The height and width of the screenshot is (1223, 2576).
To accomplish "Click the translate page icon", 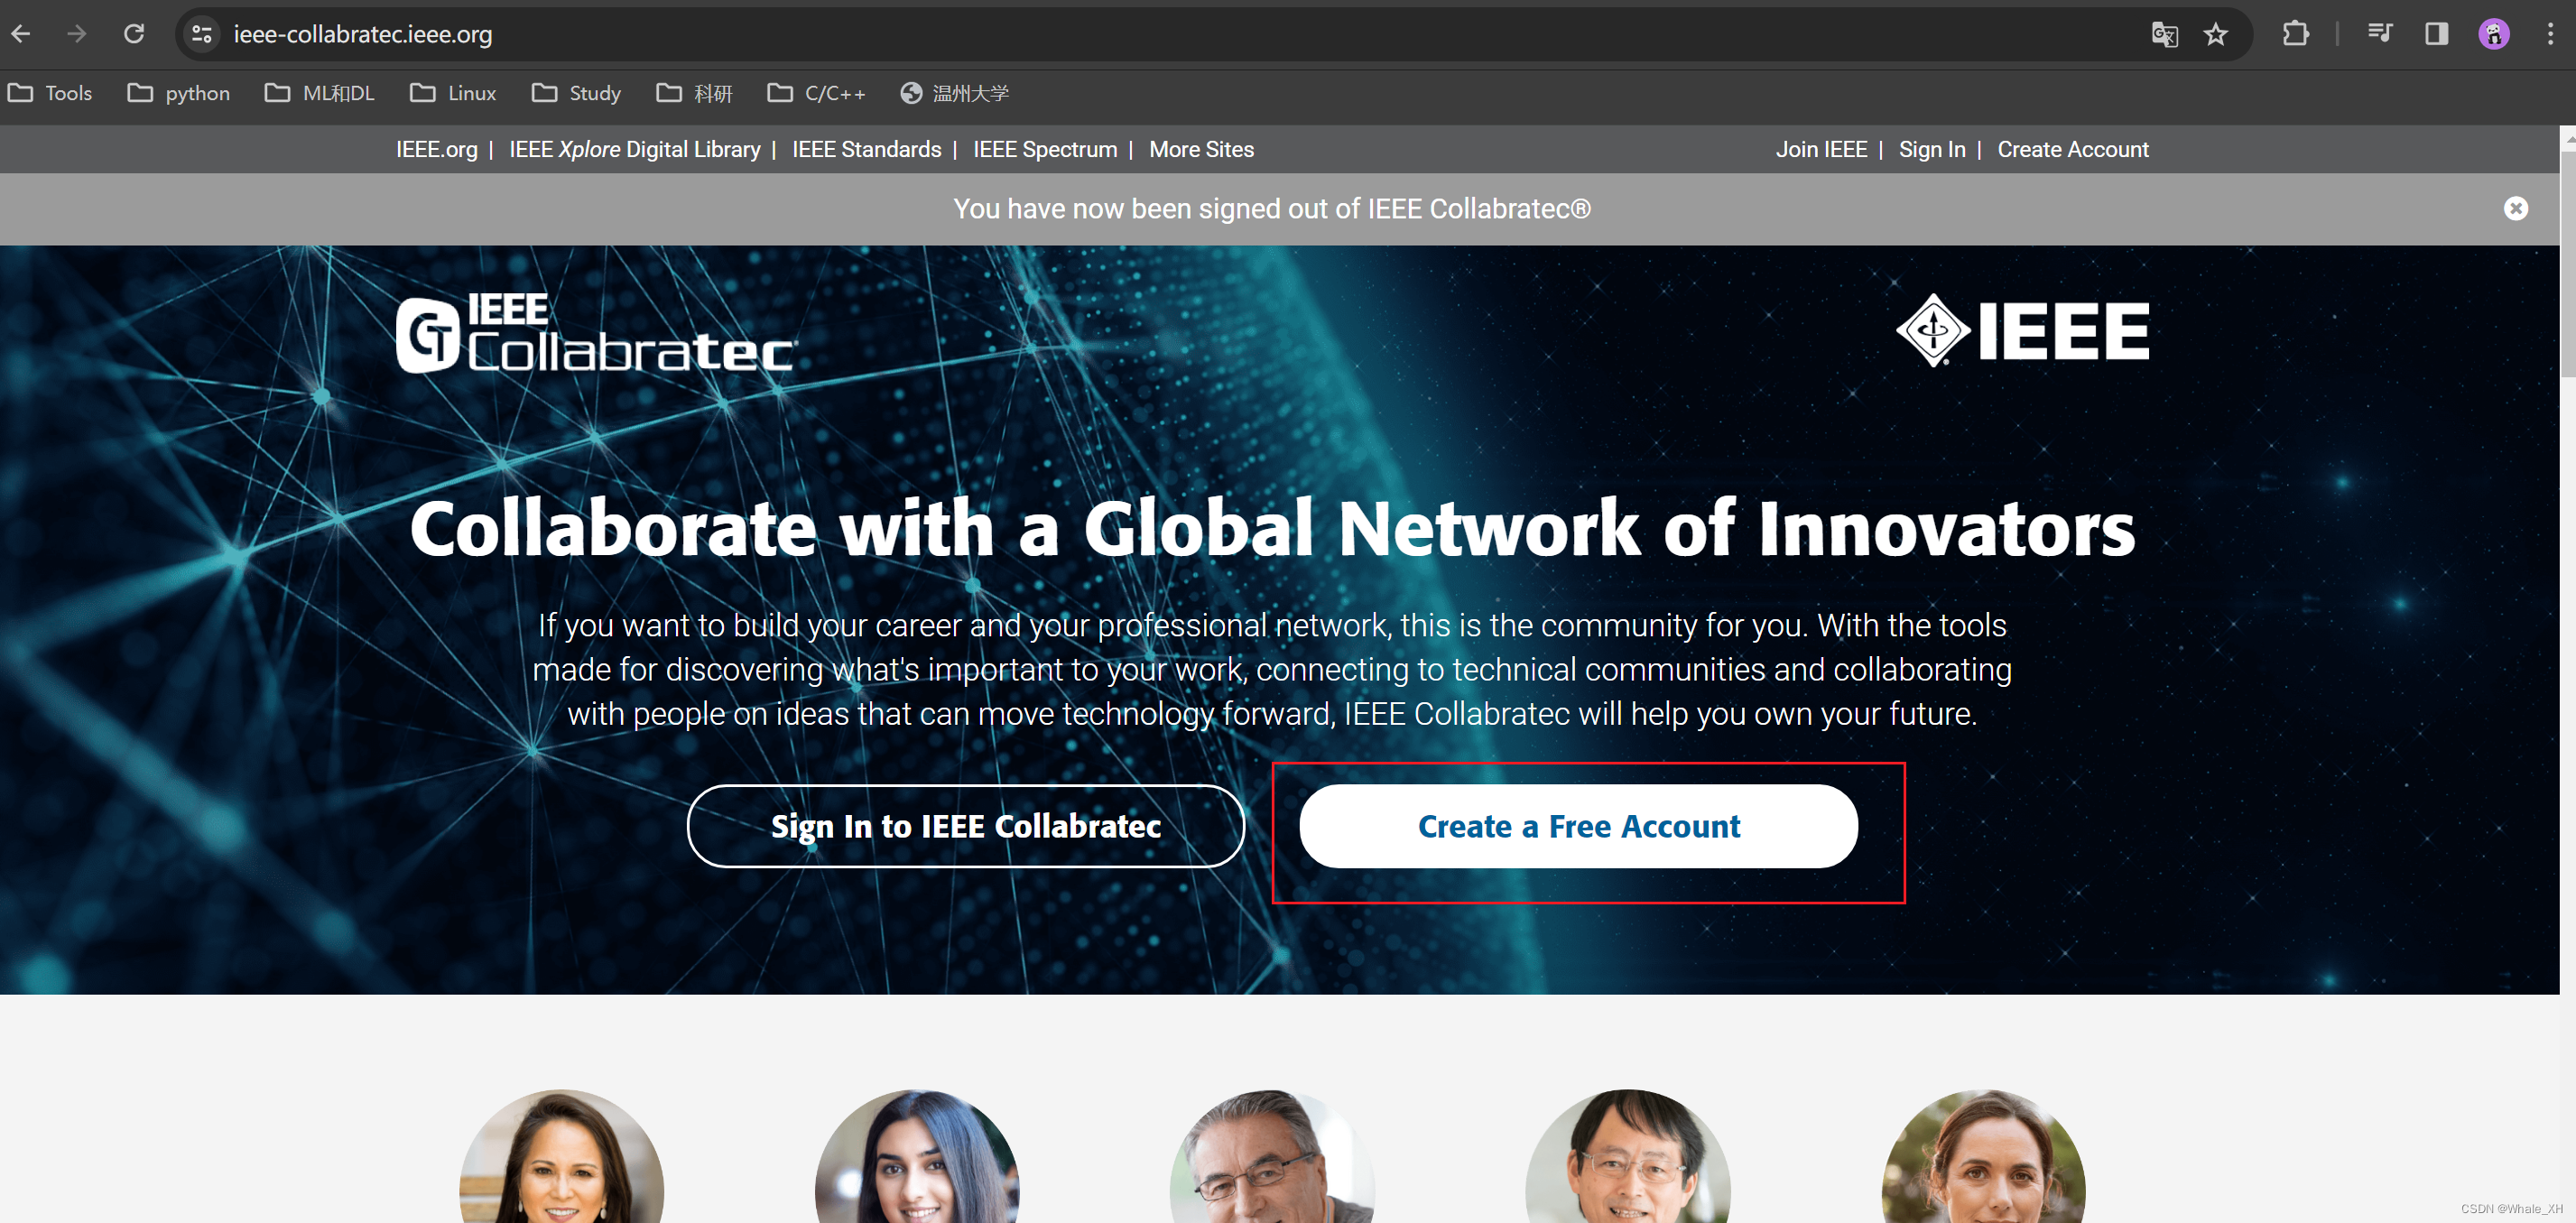I will pos(2164,34).
